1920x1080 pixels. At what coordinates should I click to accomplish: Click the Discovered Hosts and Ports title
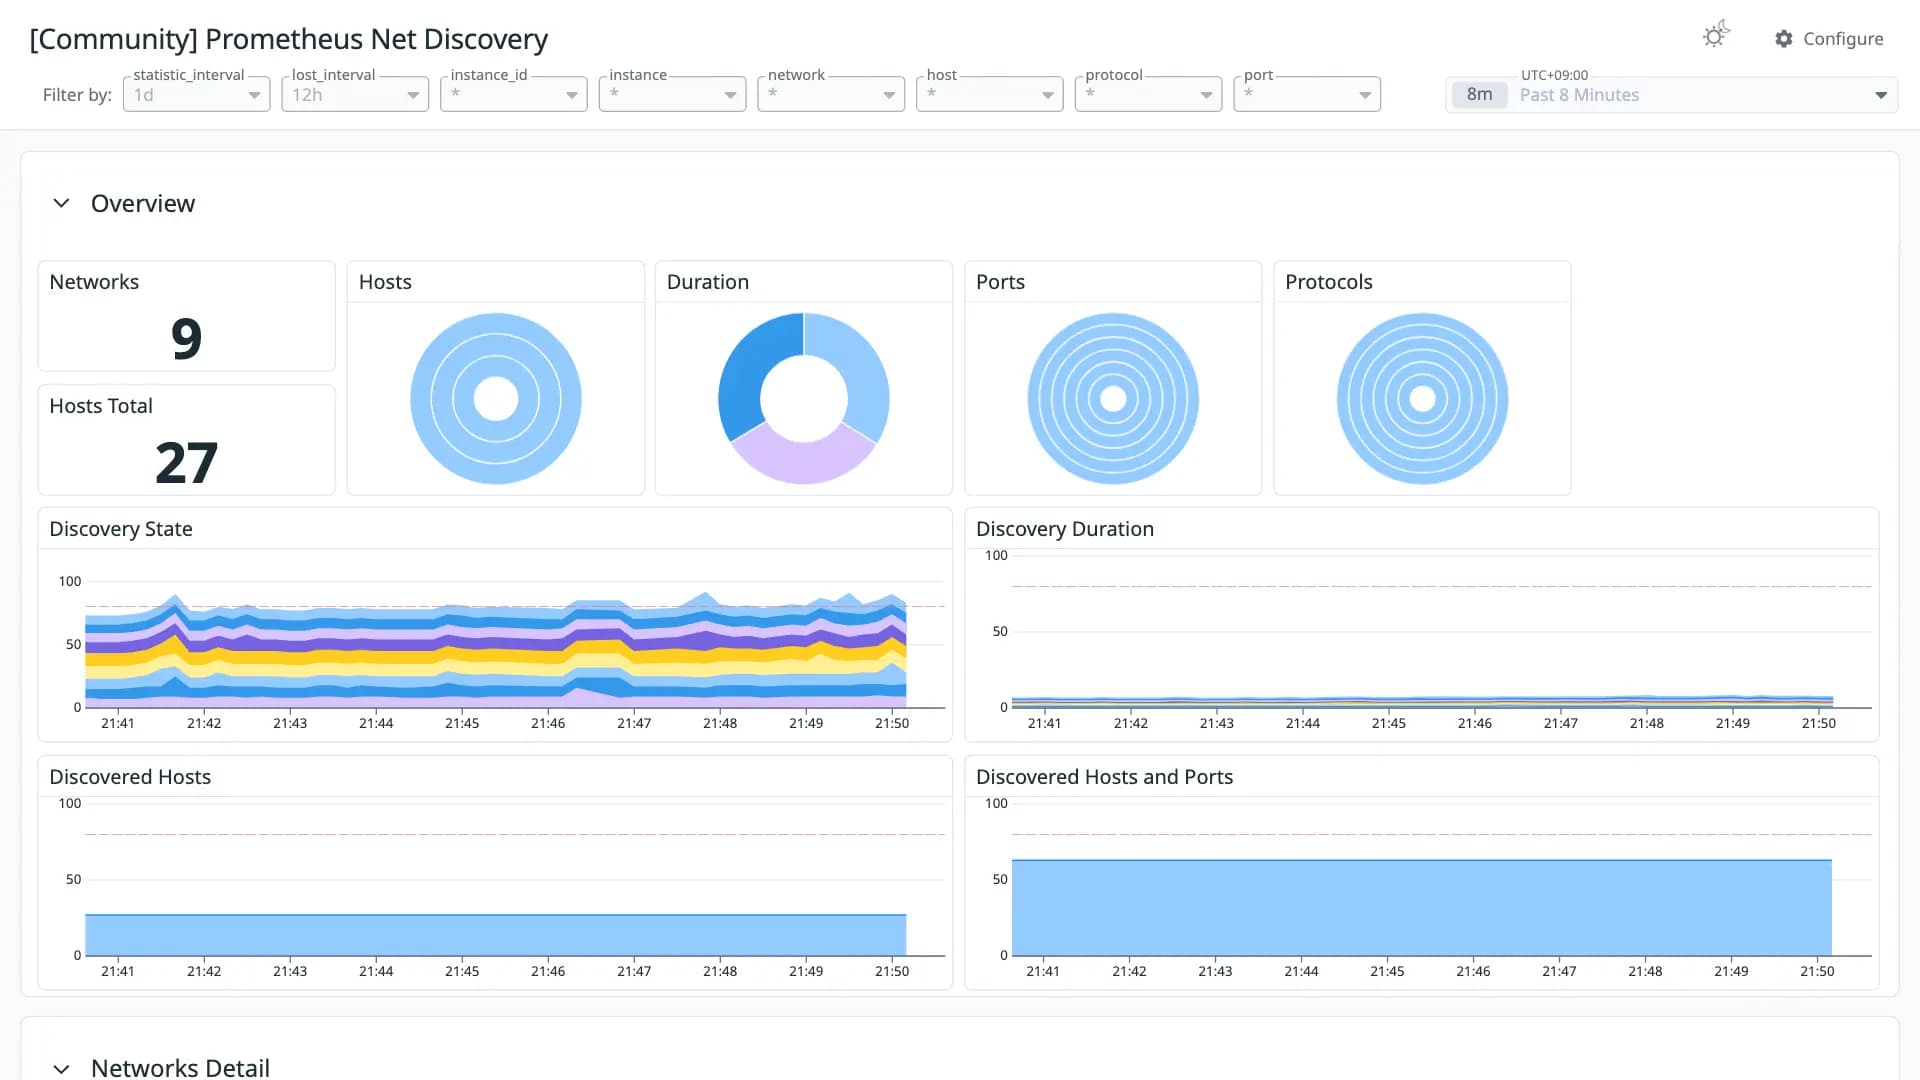[x=1104, y=777]
